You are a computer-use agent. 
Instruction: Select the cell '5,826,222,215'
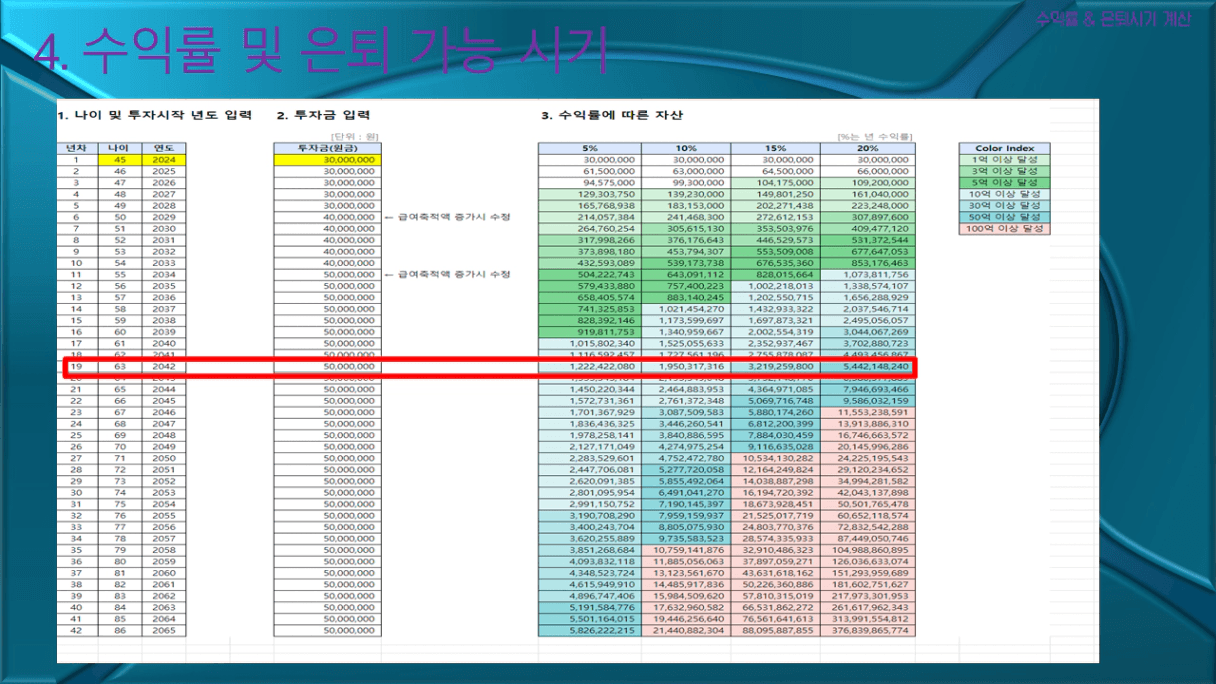(x=590, y=631)
